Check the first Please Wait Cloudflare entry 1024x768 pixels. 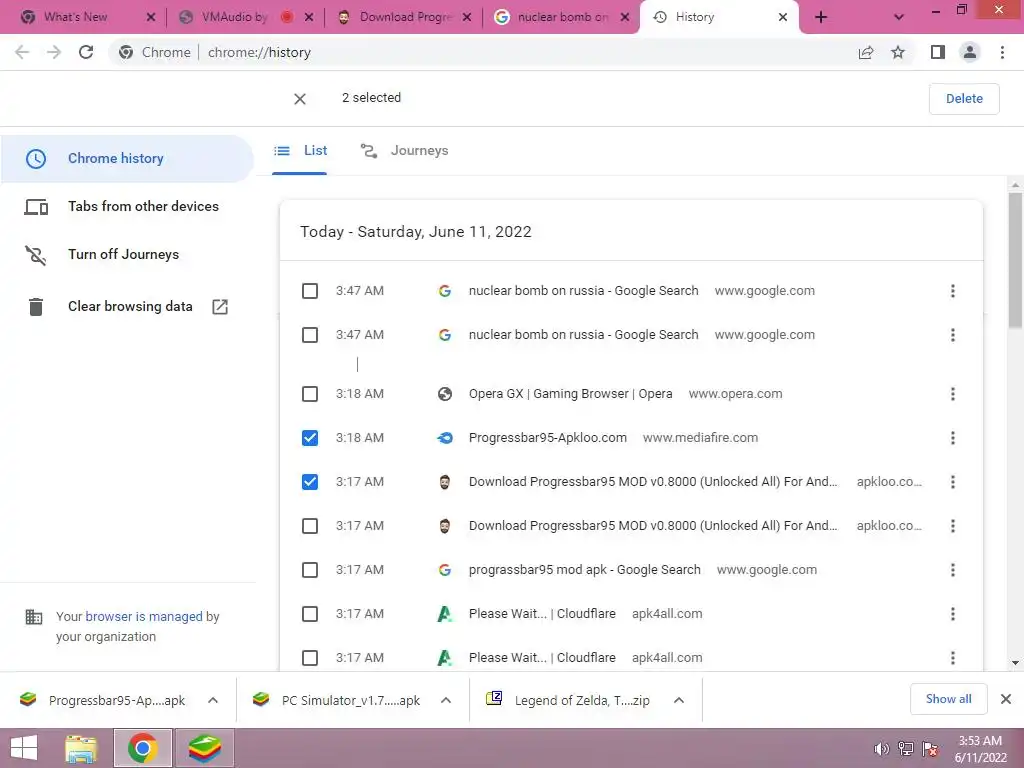coord(310,614)
